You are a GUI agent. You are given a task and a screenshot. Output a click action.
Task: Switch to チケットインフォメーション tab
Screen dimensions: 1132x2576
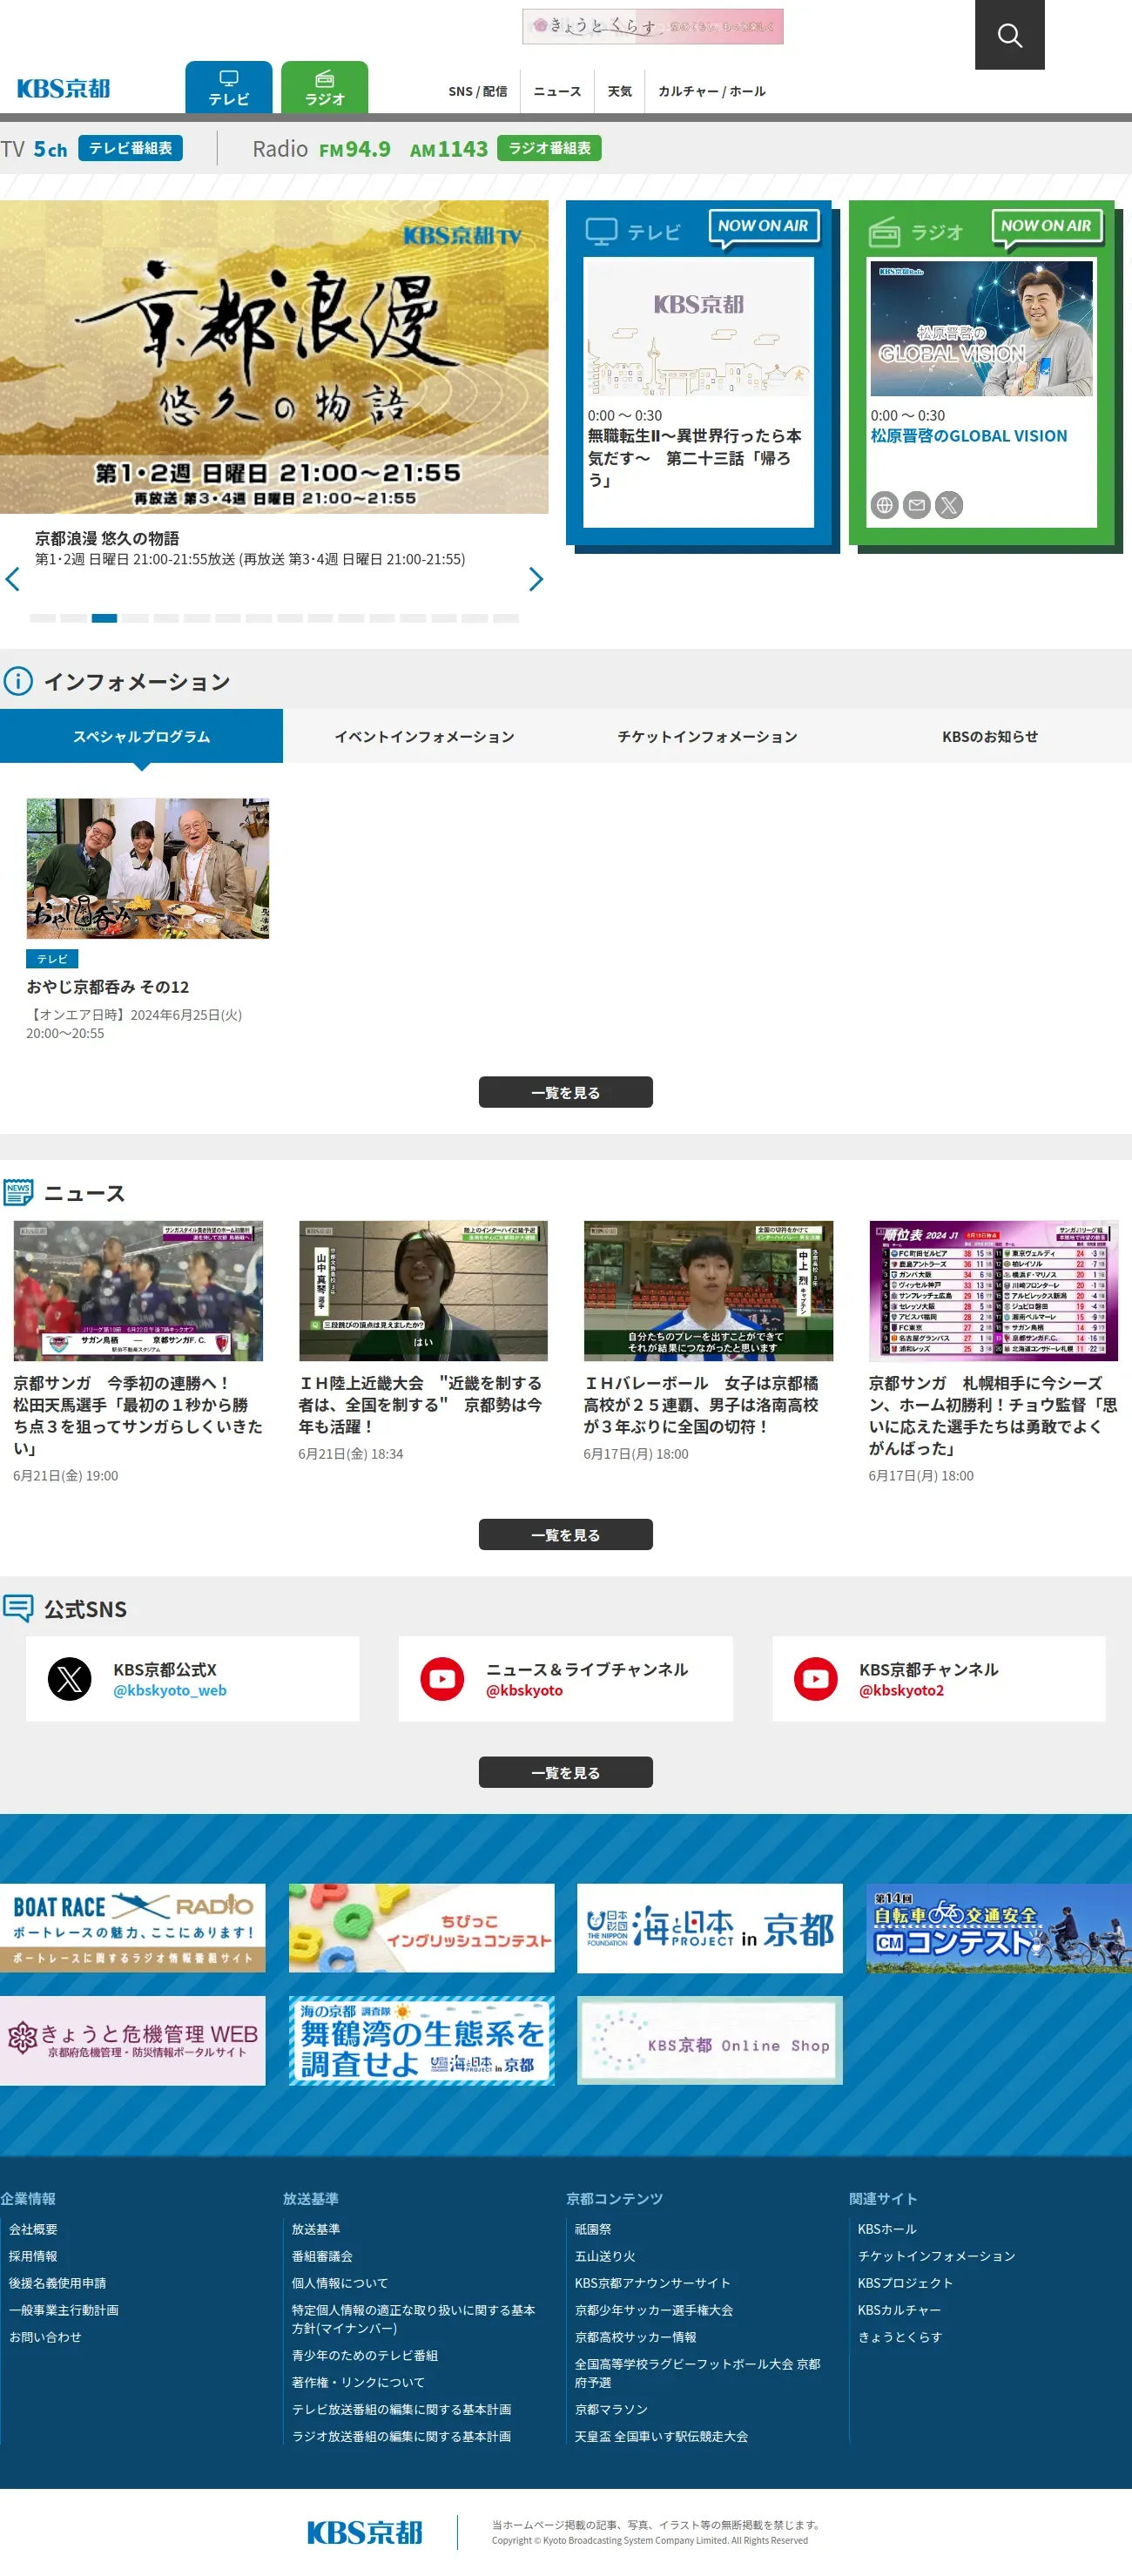click(707, 736)
